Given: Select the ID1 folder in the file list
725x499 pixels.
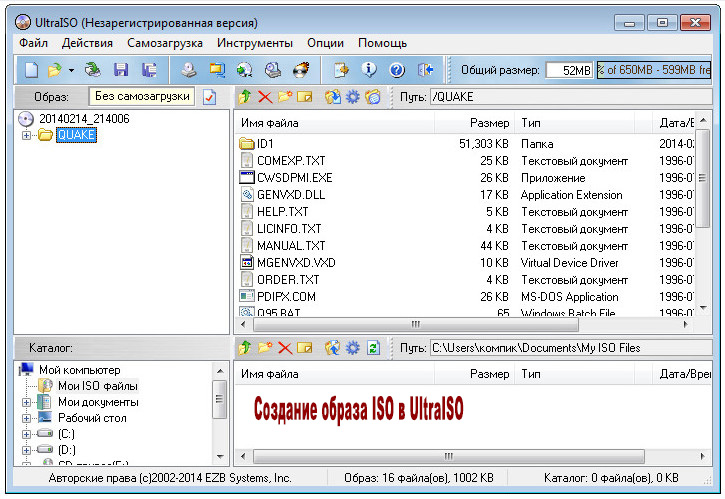Looking at the screenshot, I should tap(265, 144).
